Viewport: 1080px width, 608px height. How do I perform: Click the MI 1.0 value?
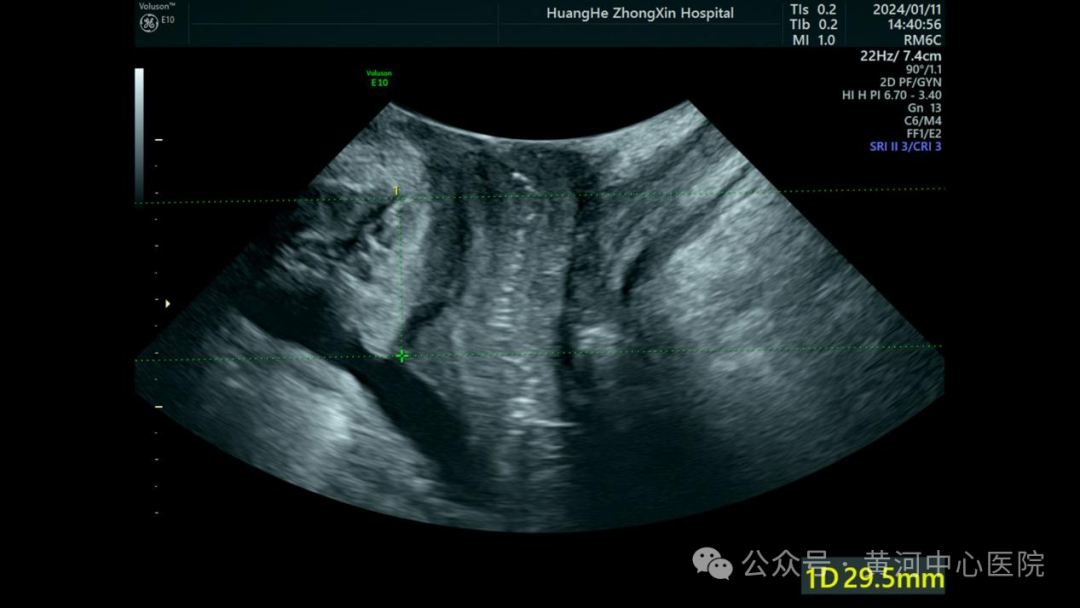(813, 40)
